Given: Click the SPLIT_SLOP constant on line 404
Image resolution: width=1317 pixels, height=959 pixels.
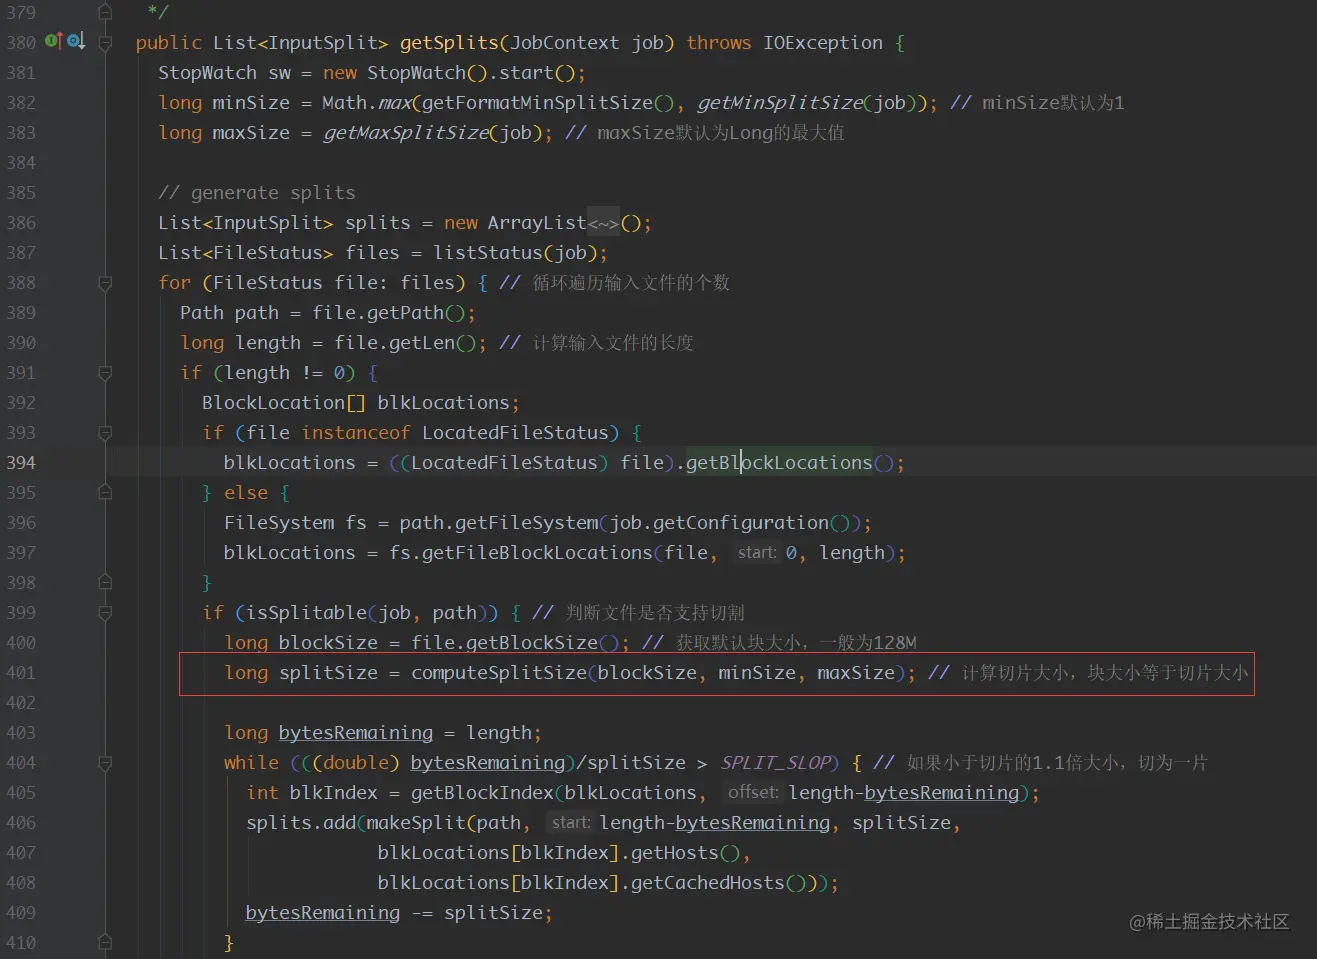Looking at the screenshot, I should [x=776, y=763].
